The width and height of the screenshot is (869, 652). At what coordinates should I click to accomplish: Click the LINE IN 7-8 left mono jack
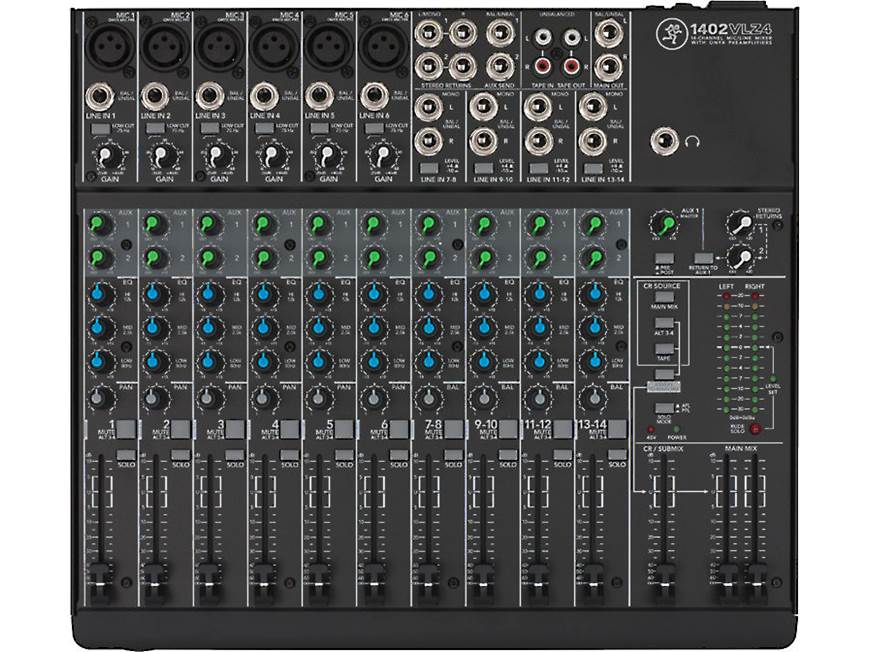coord(428,108)
